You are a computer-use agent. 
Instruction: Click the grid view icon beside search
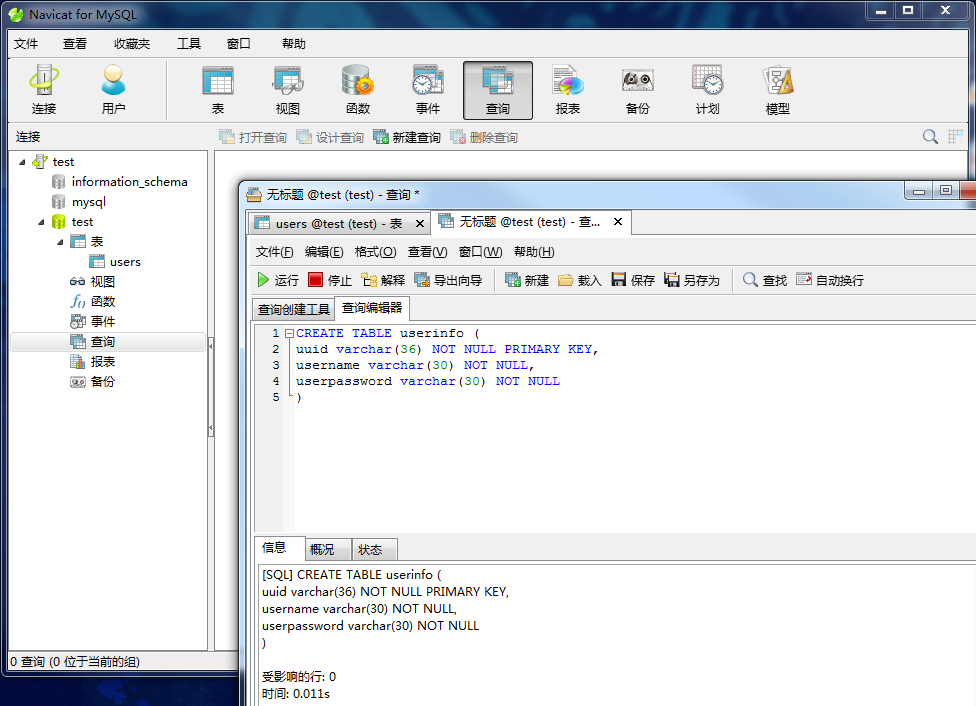coord(955,137)
